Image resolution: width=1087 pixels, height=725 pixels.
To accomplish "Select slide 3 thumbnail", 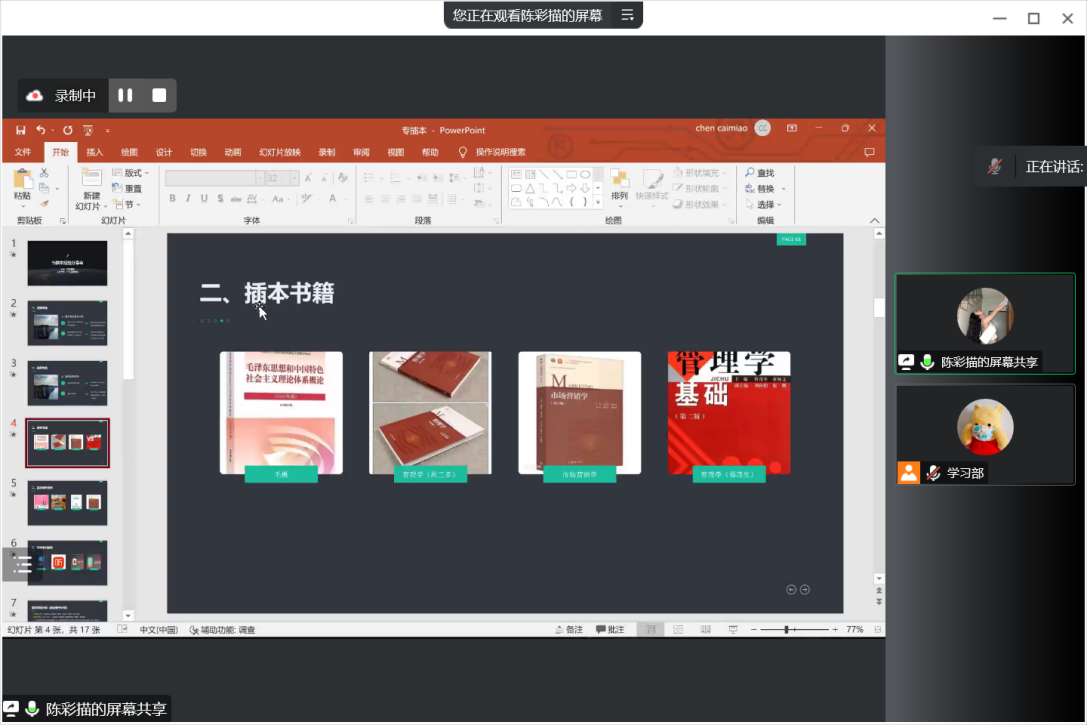I will (67, 383).
